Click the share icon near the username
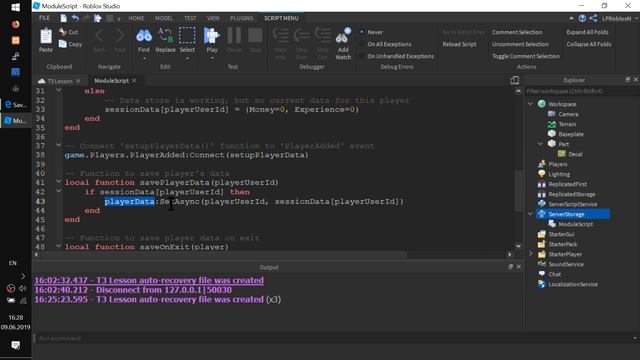 (x=593, y=18)
